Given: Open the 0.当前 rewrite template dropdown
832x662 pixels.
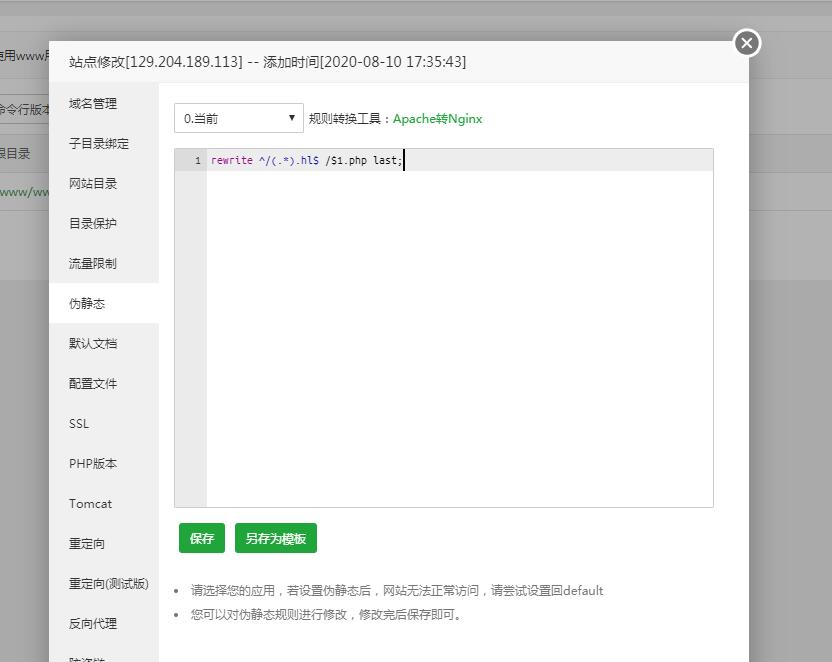Looking at the screenshot, I should (238, 118).
